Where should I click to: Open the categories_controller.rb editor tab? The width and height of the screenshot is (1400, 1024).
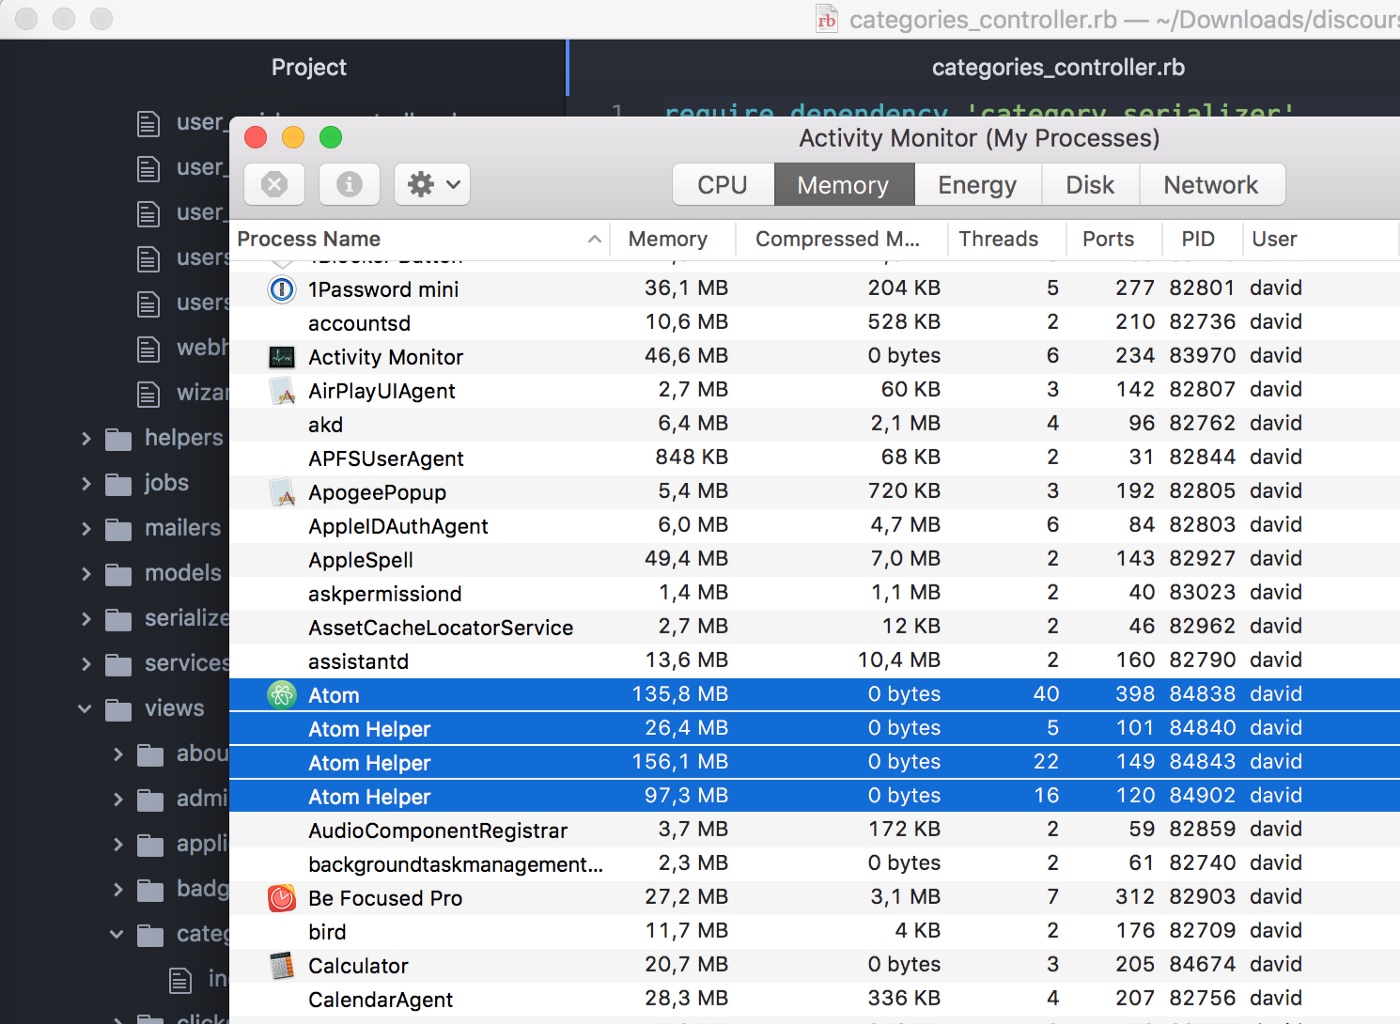pyautogui.click(x=1057, y=67)
